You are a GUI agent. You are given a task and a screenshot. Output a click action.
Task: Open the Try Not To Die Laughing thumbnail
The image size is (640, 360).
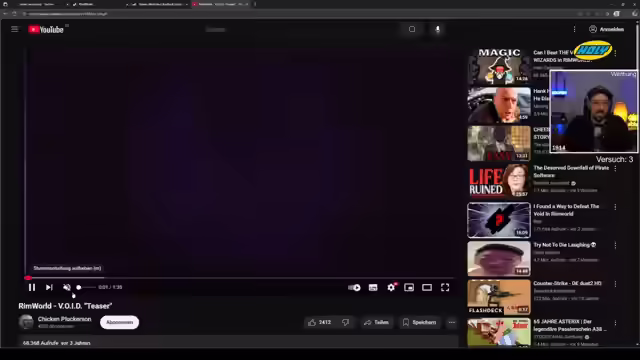[499, 258]
